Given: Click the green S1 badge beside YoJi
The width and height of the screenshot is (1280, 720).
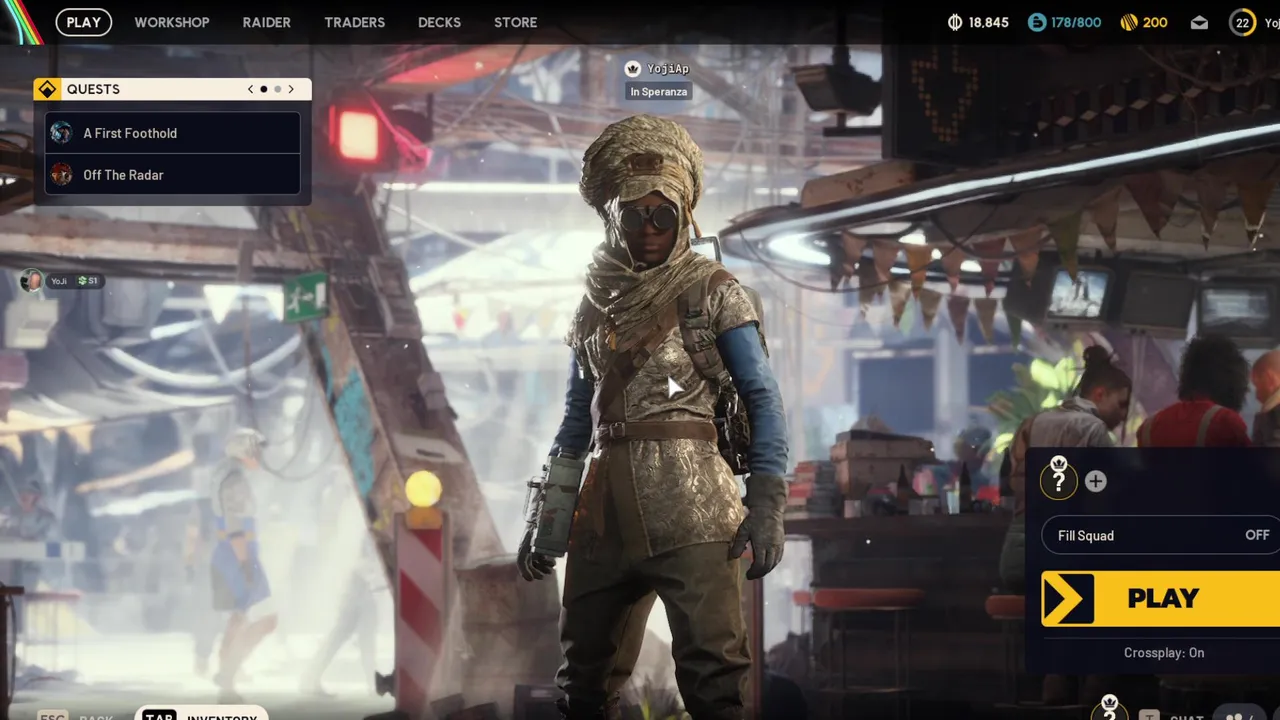Looking at the screenshot, I should (88, 281).
